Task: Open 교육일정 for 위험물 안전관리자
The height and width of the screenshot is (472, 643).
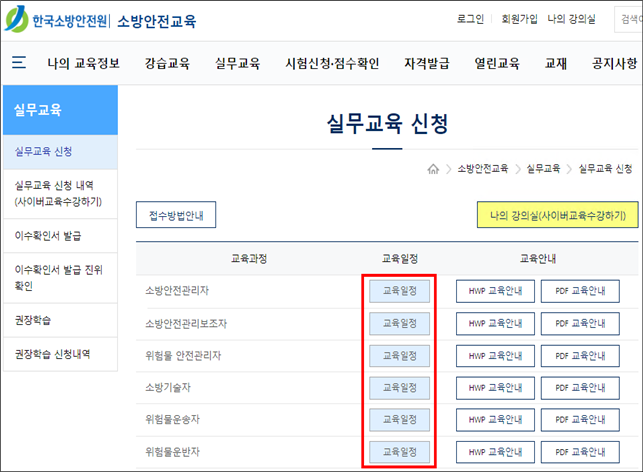Action: [x=399, y=356]
